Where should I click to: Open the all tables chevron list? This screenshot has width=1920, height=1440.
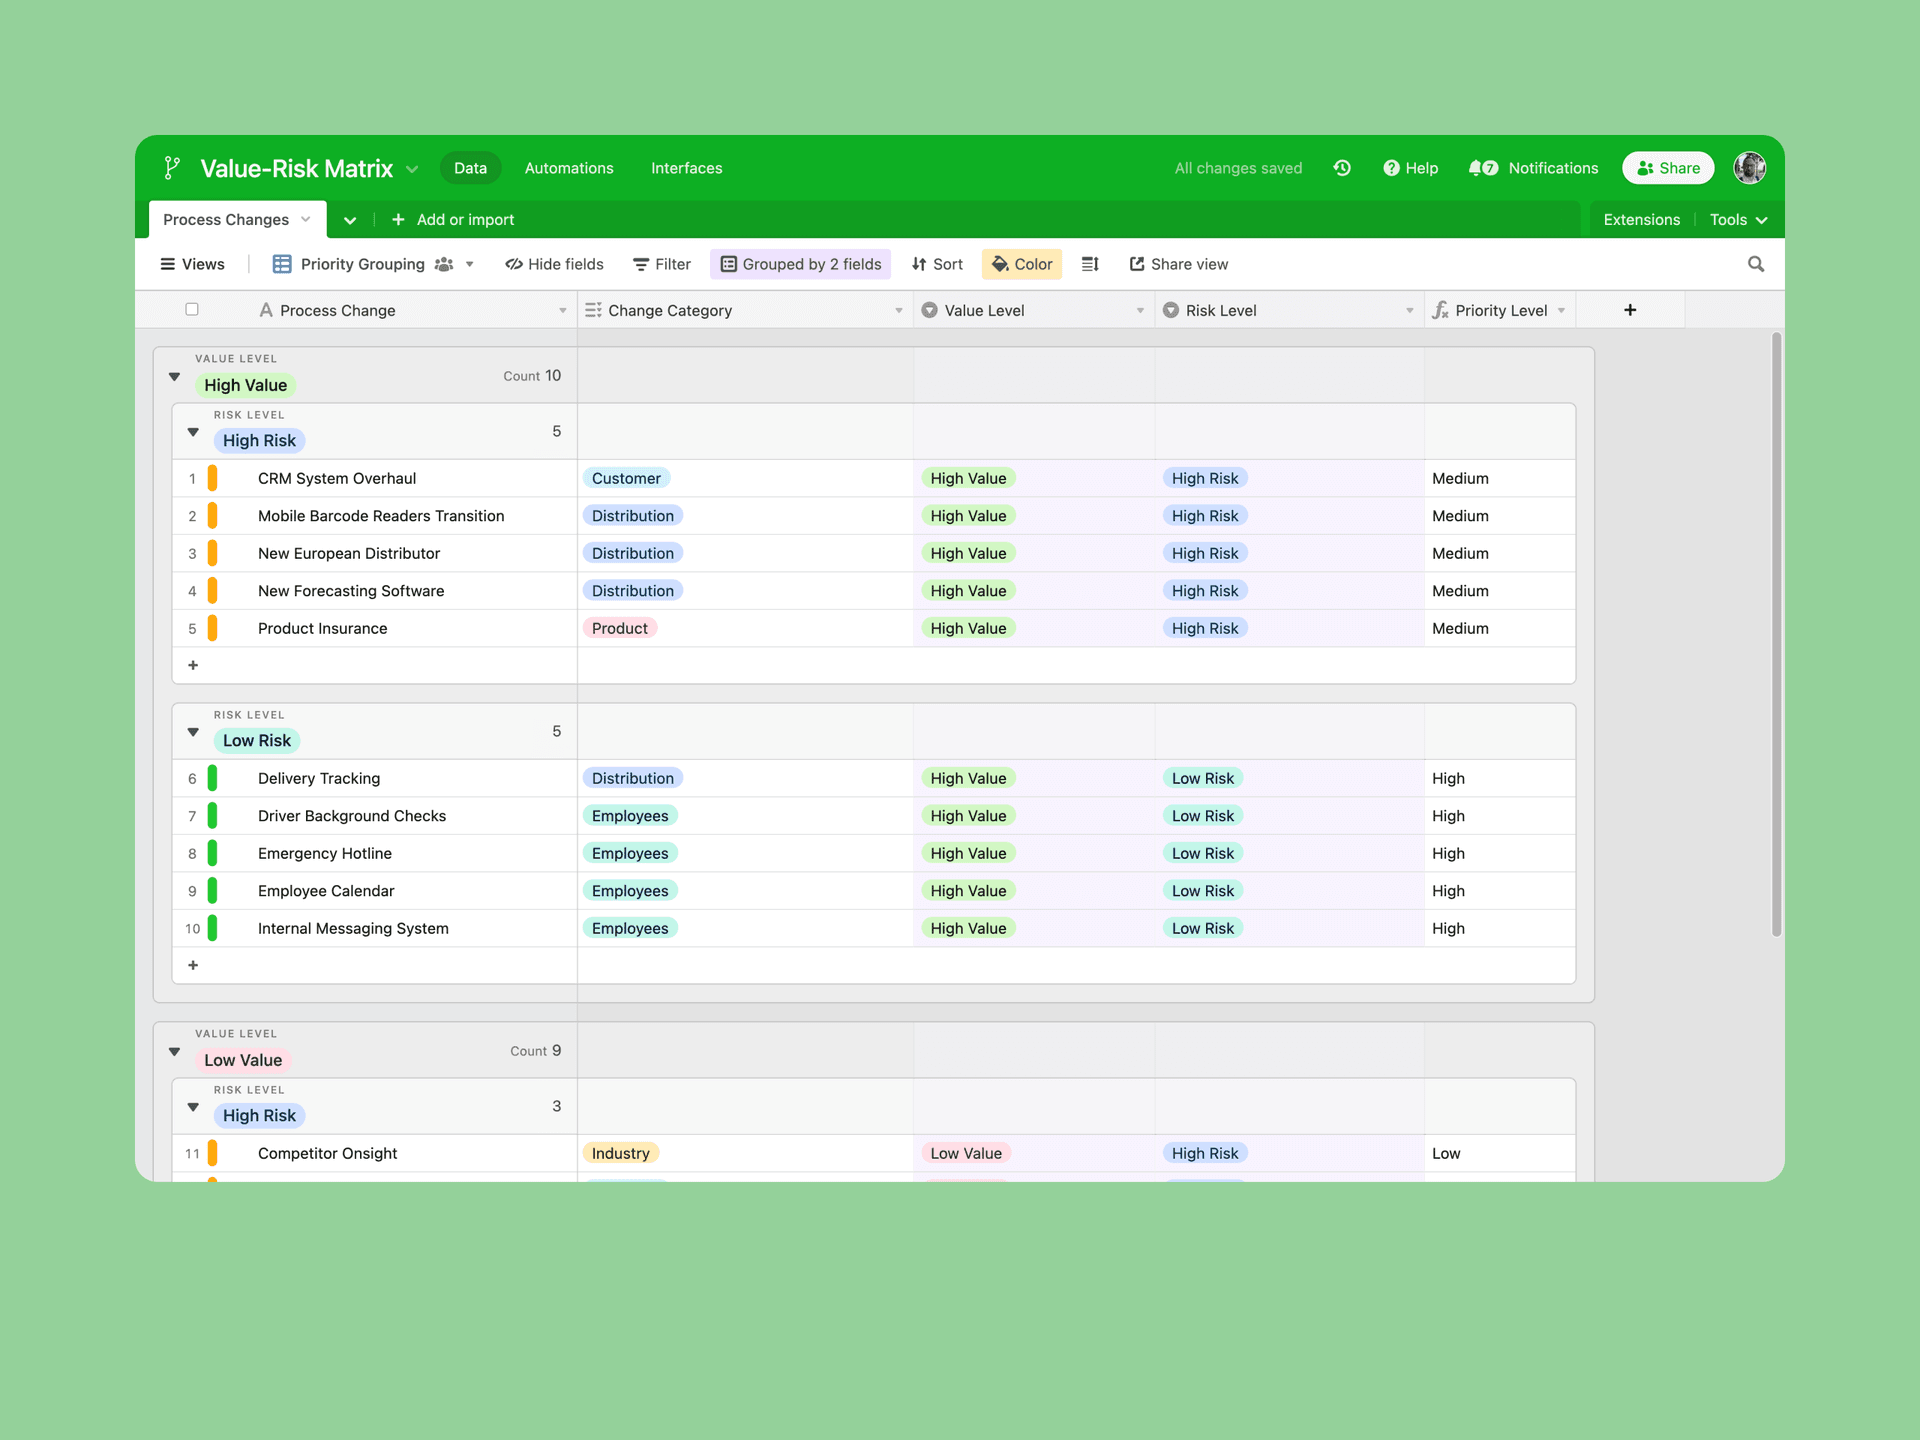tap(350, 220)
